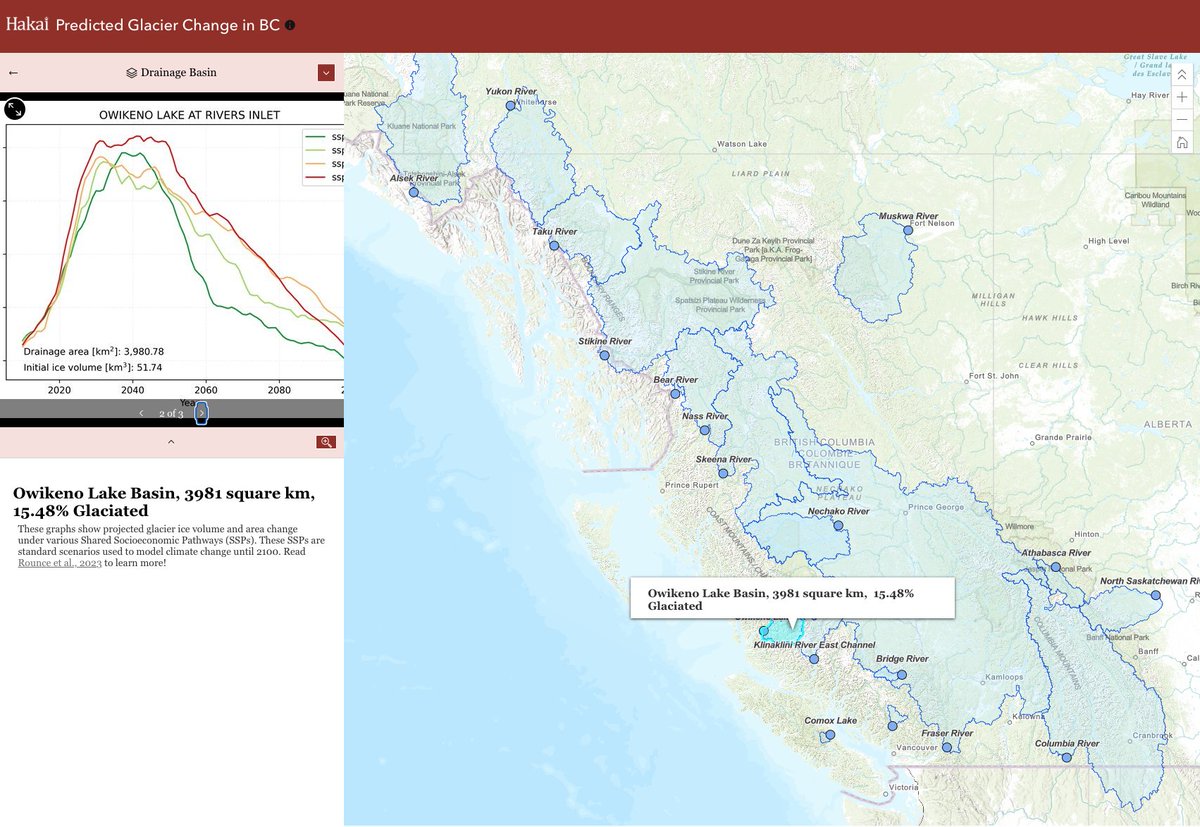Zoom in on the map with the plus icon
Viewport: 1200px width, 827px height.
(1182, 97)
